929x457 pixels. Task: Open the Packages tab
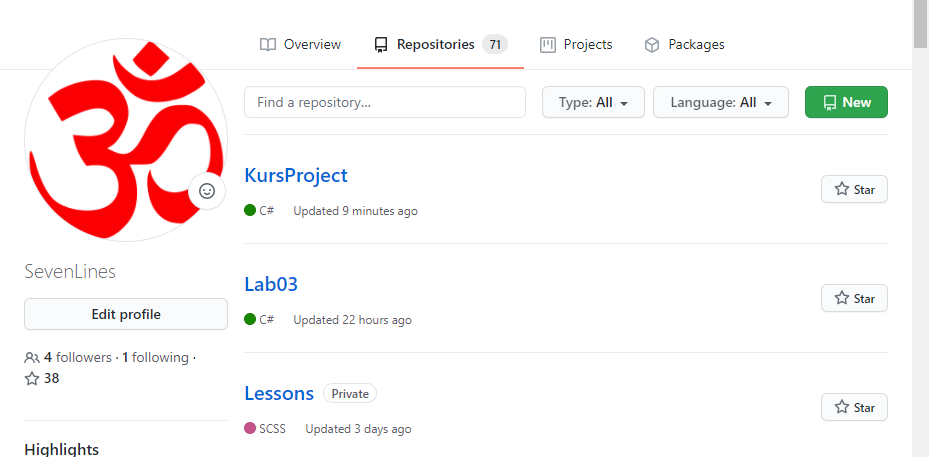click(x=684, y=44)
